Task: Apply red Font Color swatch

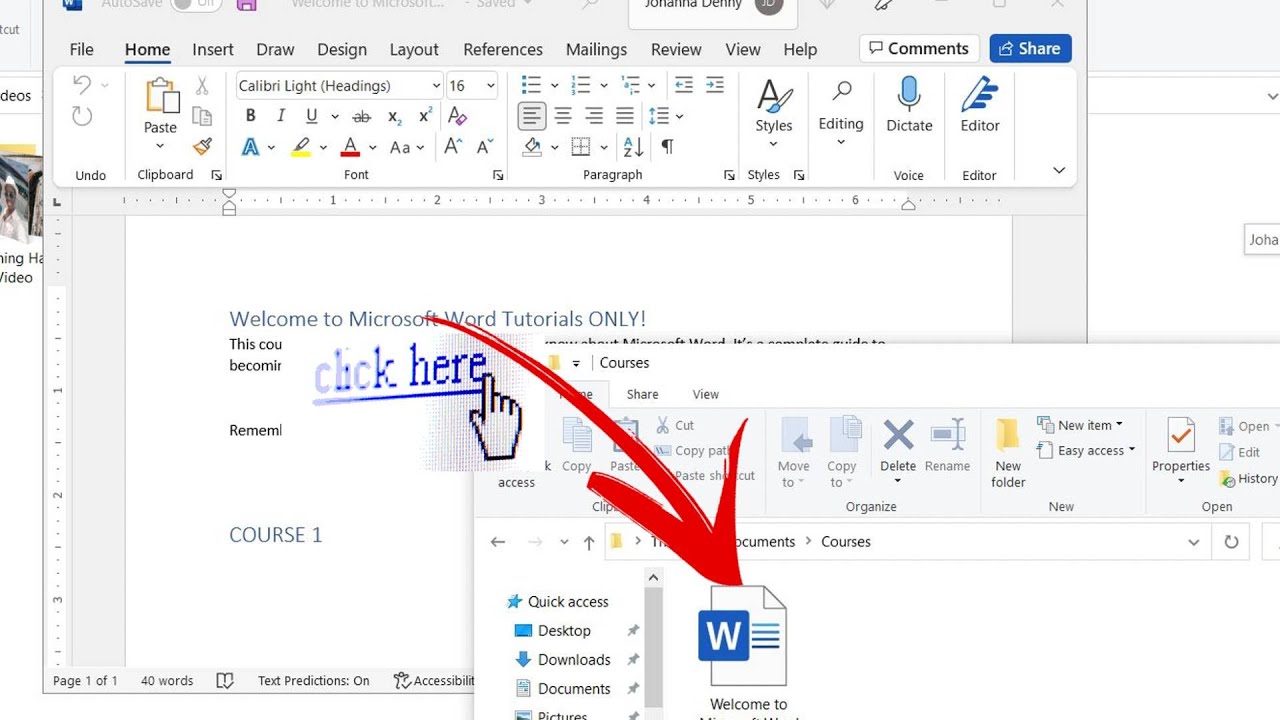Action: (350, 147)
